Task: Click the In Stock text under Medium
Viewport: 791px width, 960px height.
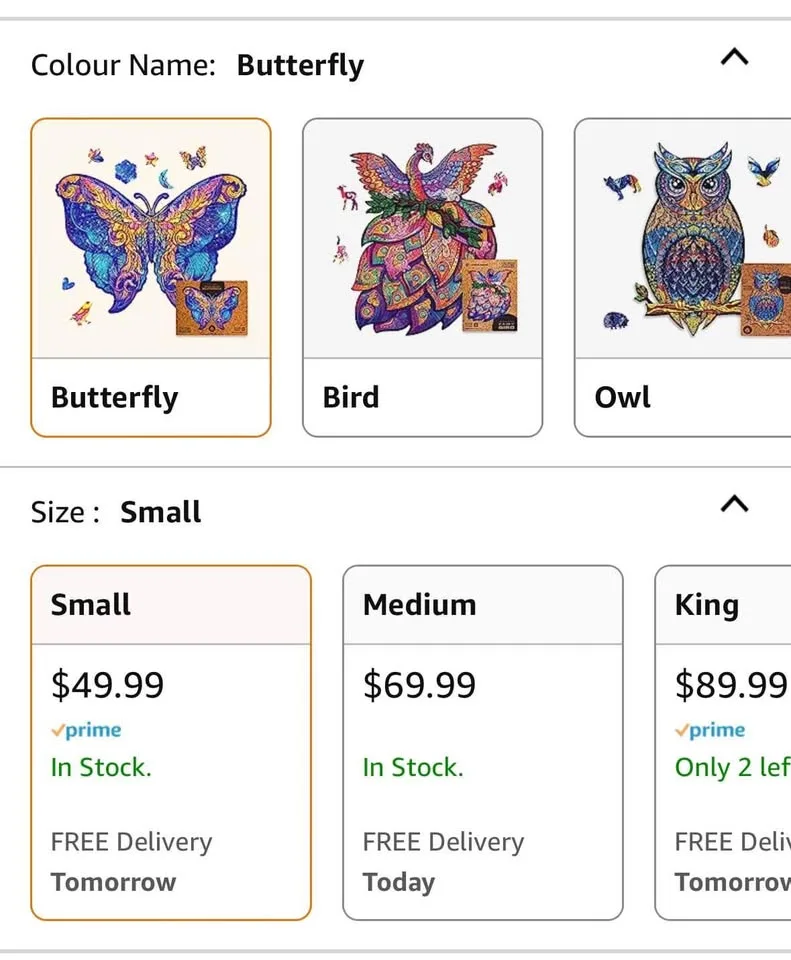Action: tap(411, 767)
